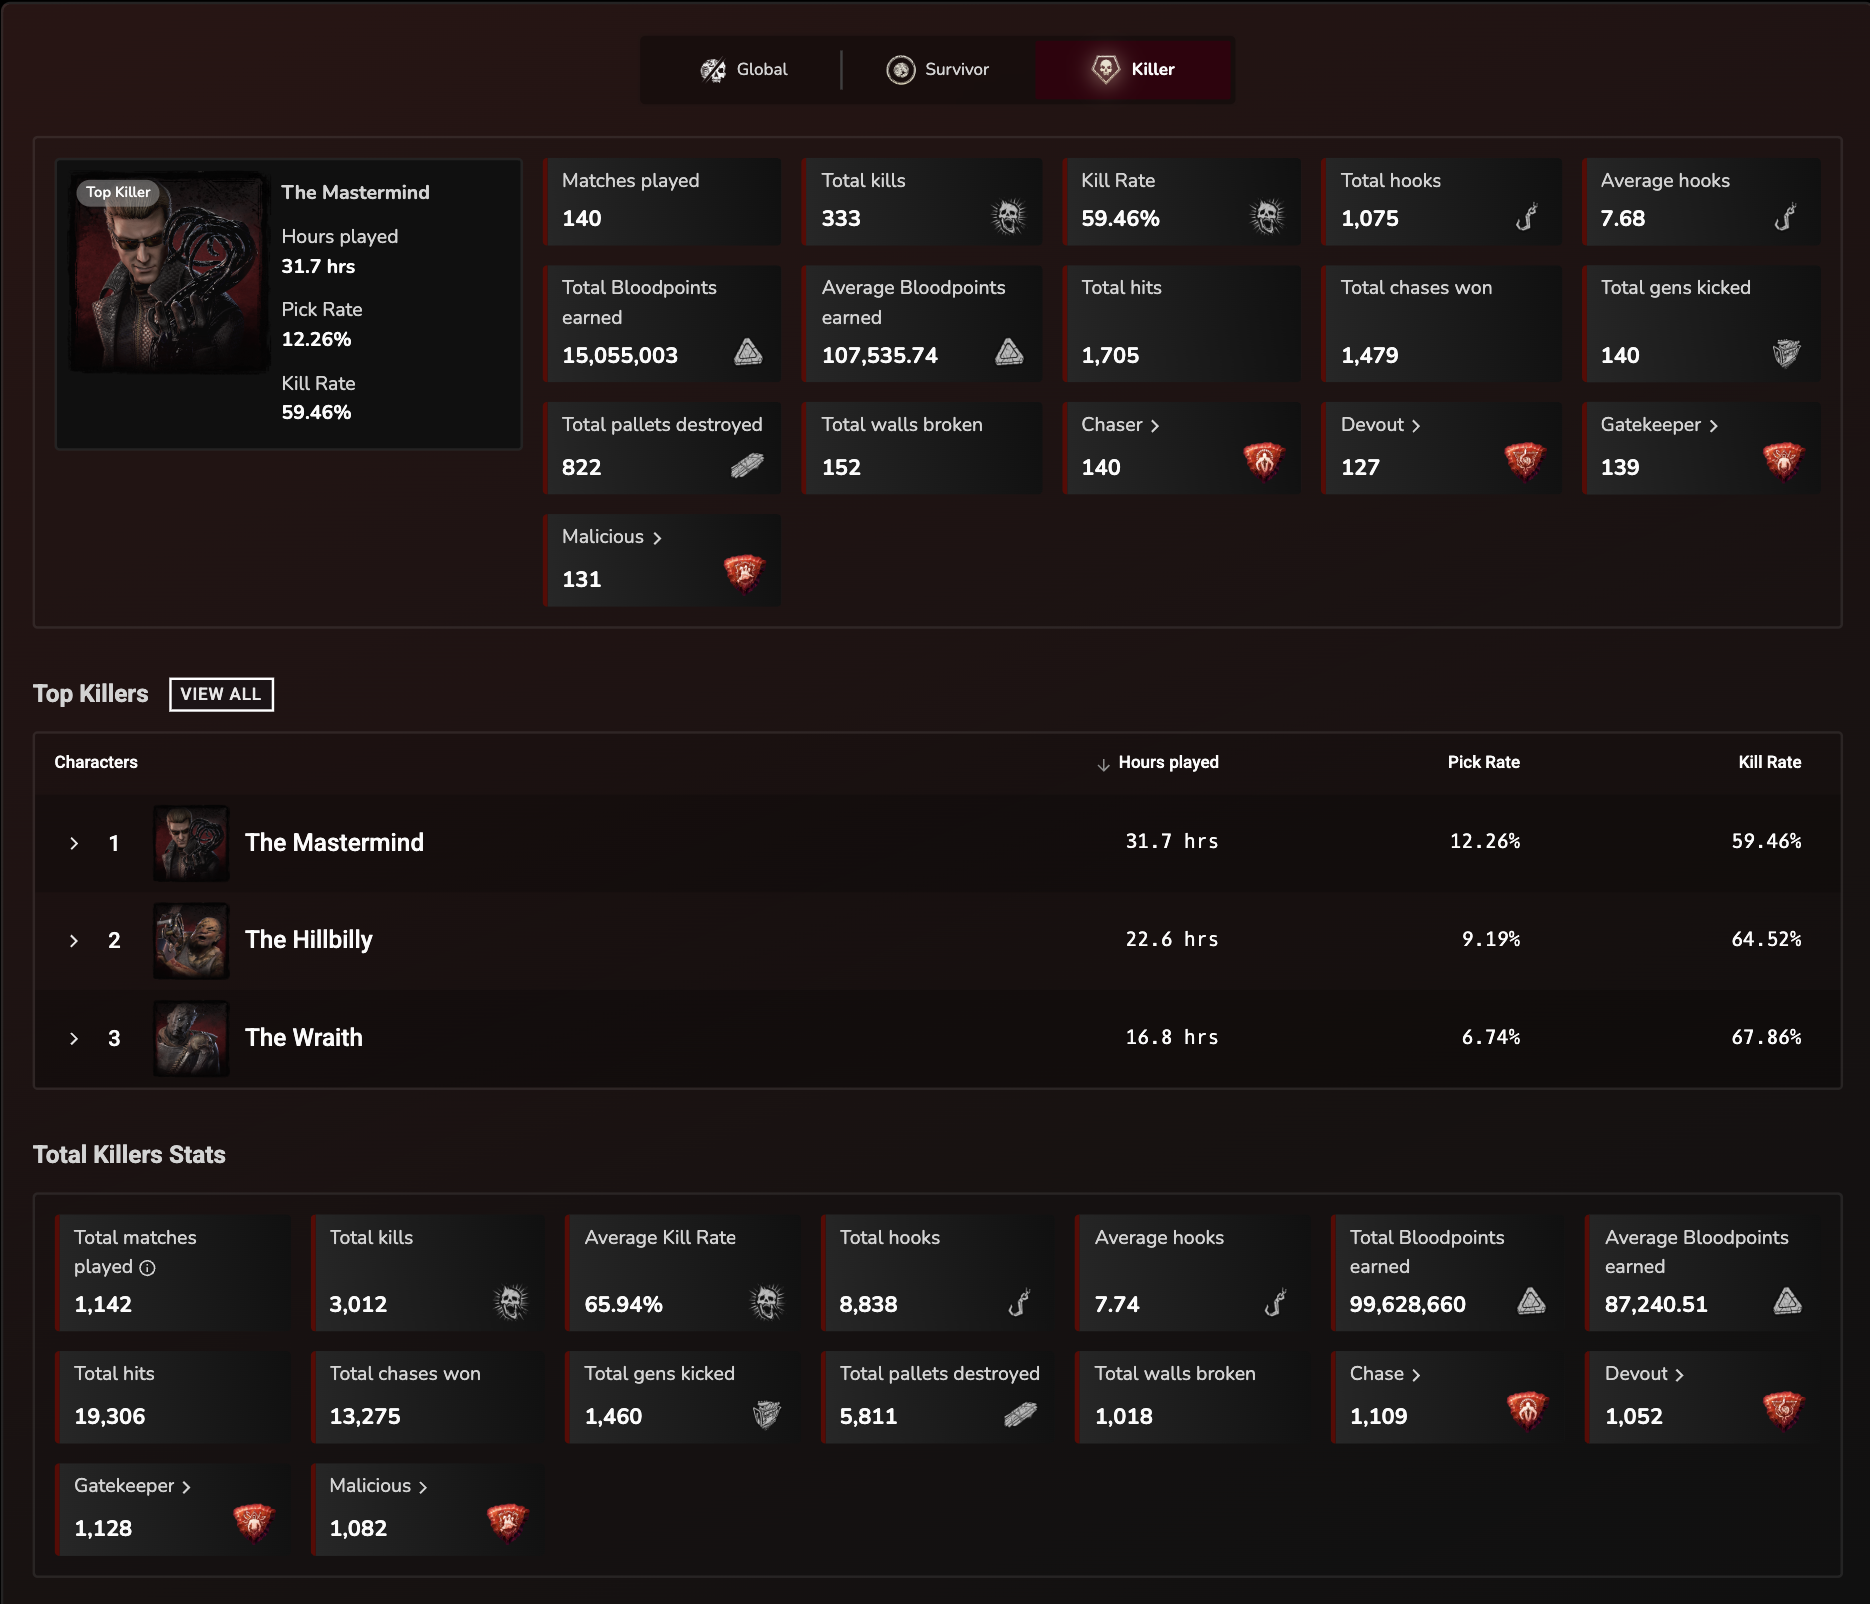
Task: Switch to the Survivor stats tab
Action: (937, 69)
